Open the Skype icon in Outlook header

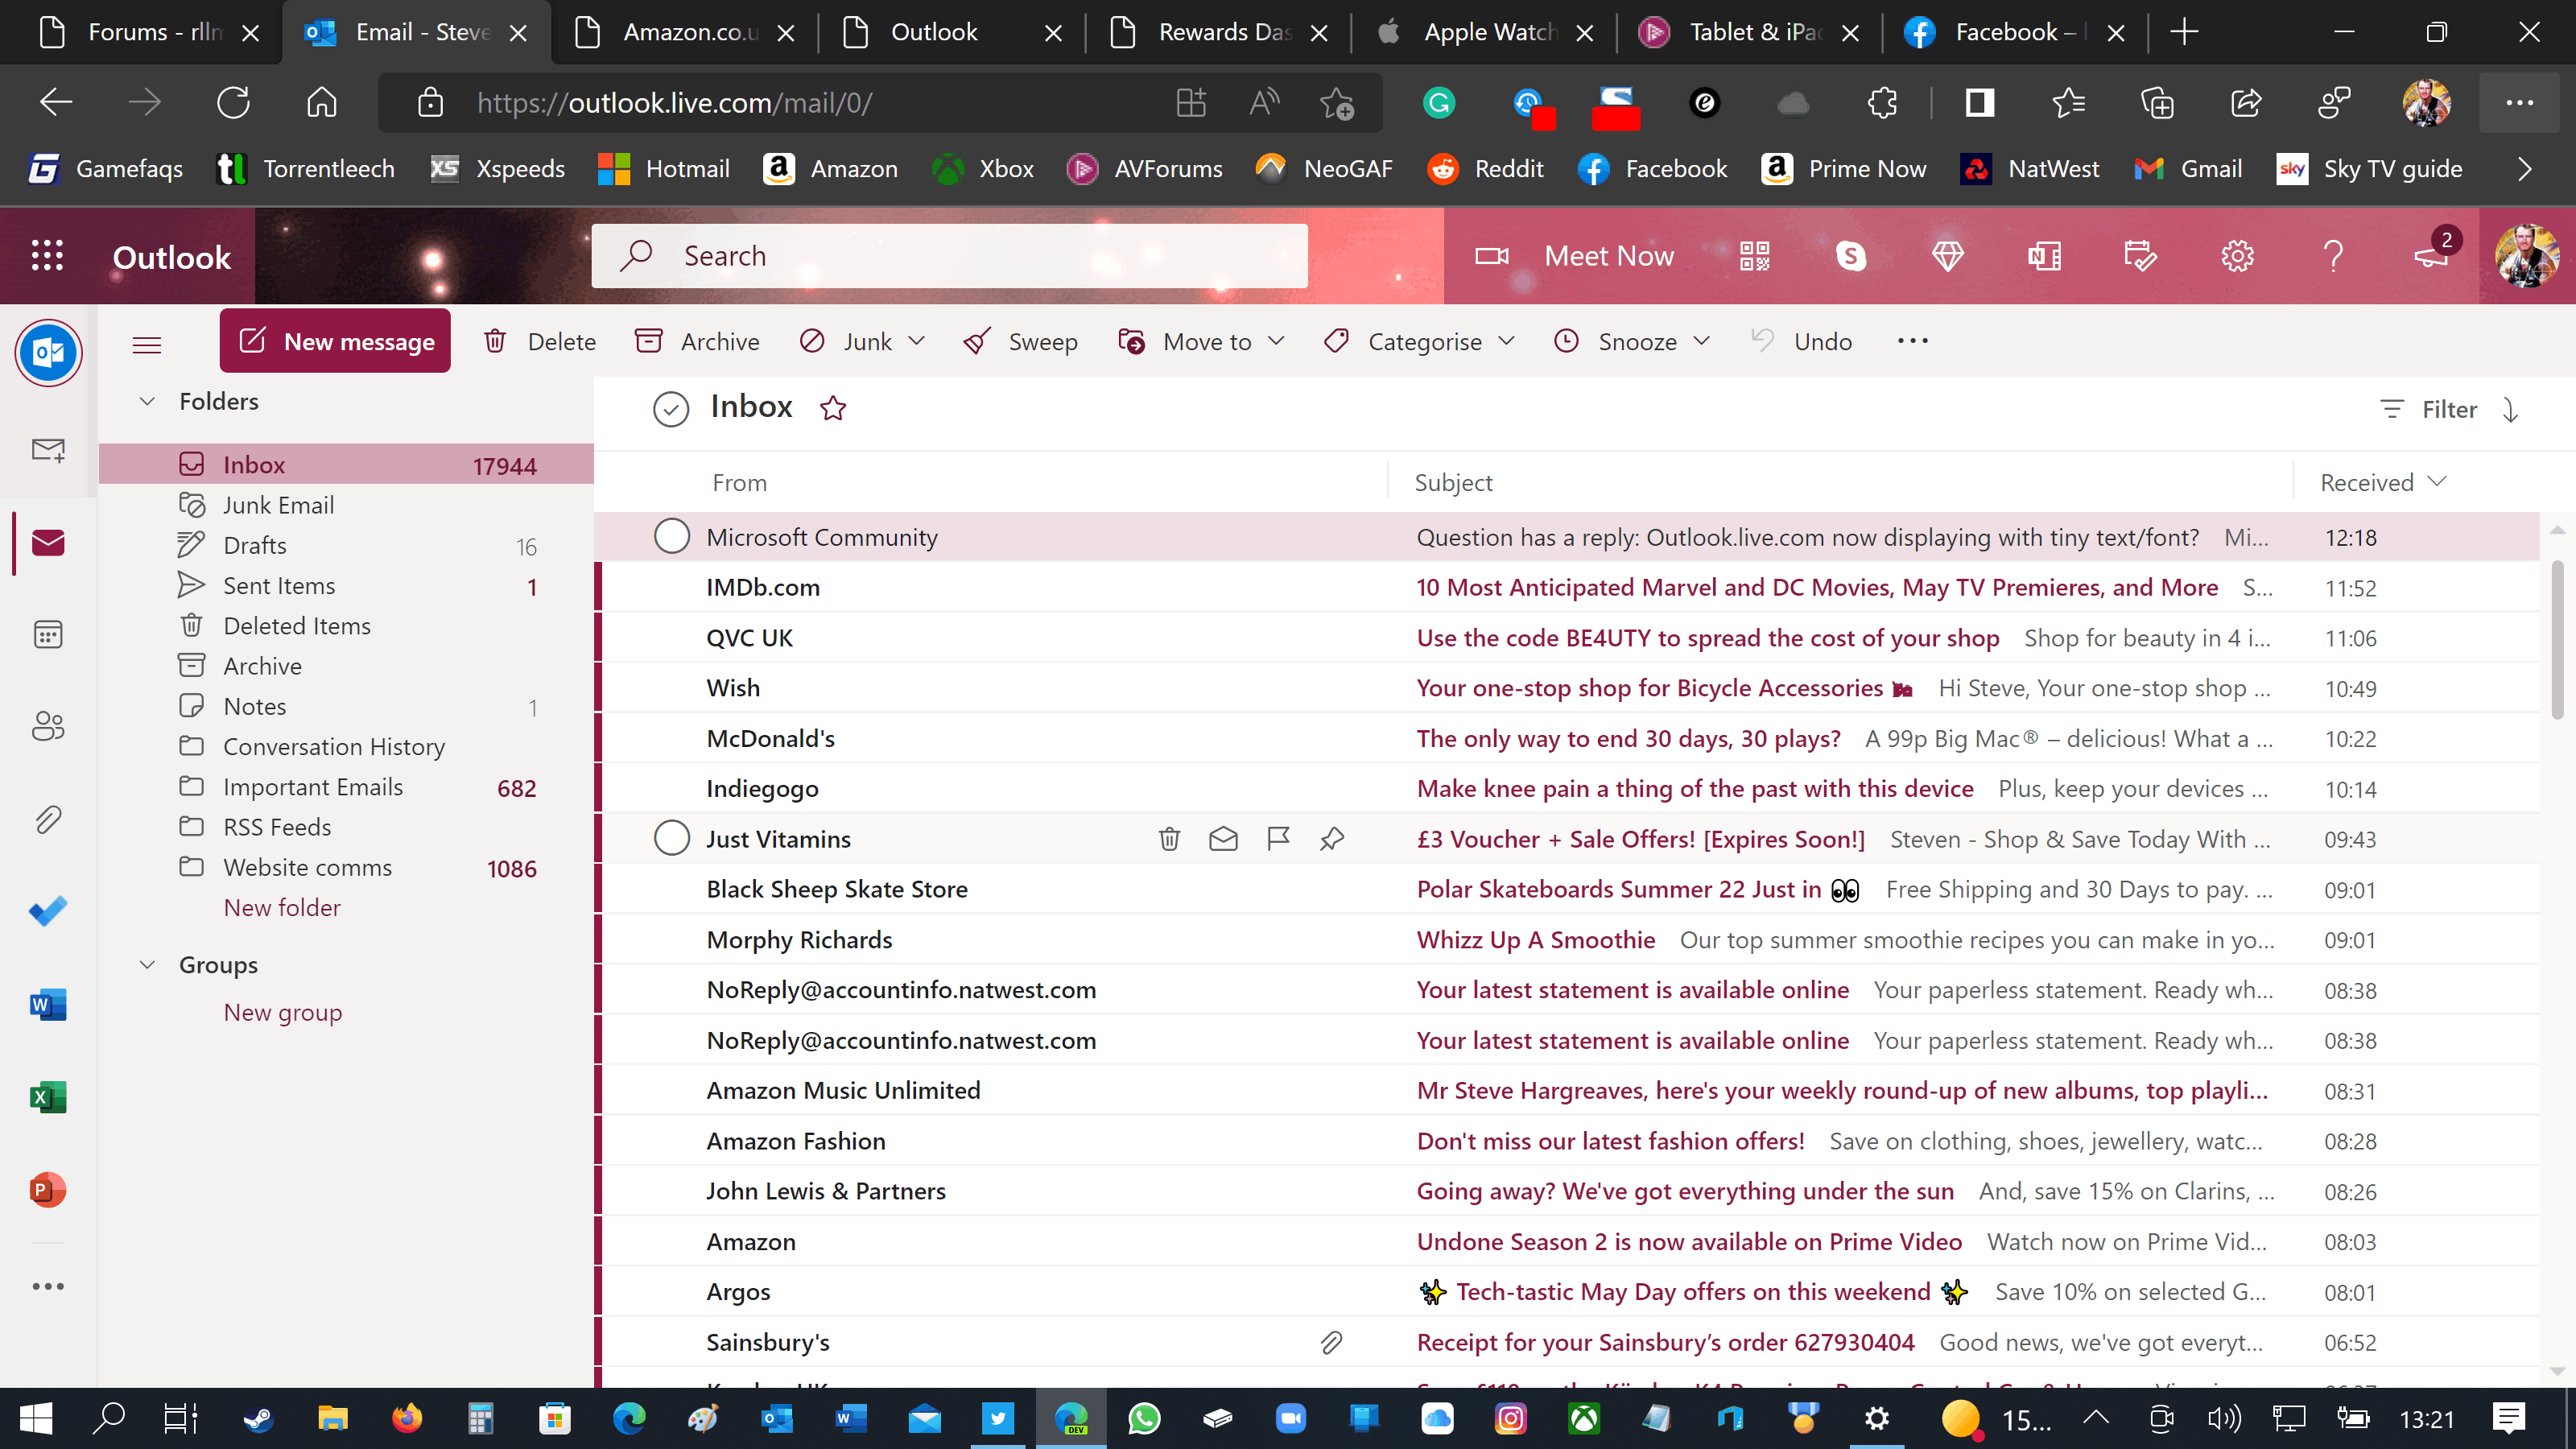(x=1851, y=256)
